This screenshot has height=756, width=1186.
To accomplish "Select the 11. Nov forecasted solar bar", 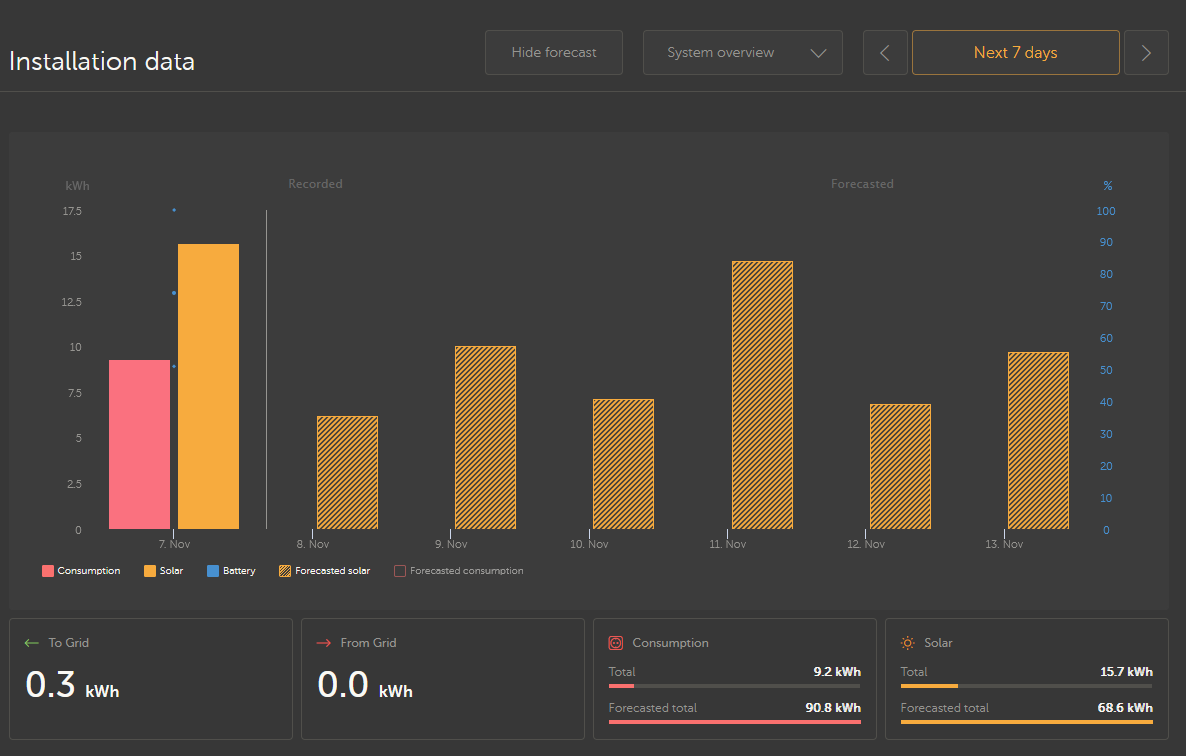I will 762,395.
